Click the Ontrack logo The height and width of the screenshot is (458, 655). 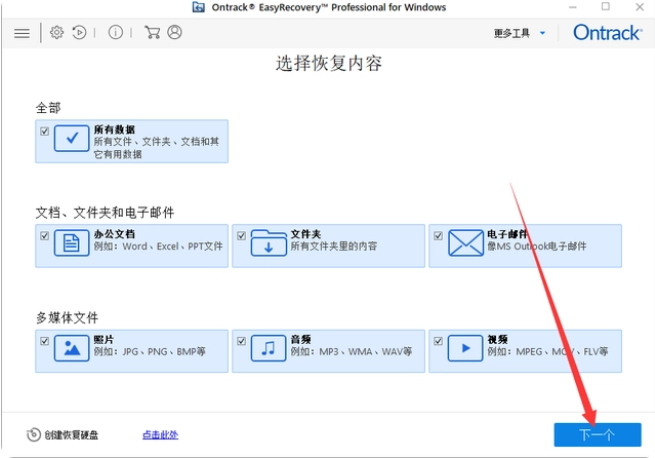[x=606, y=33]
